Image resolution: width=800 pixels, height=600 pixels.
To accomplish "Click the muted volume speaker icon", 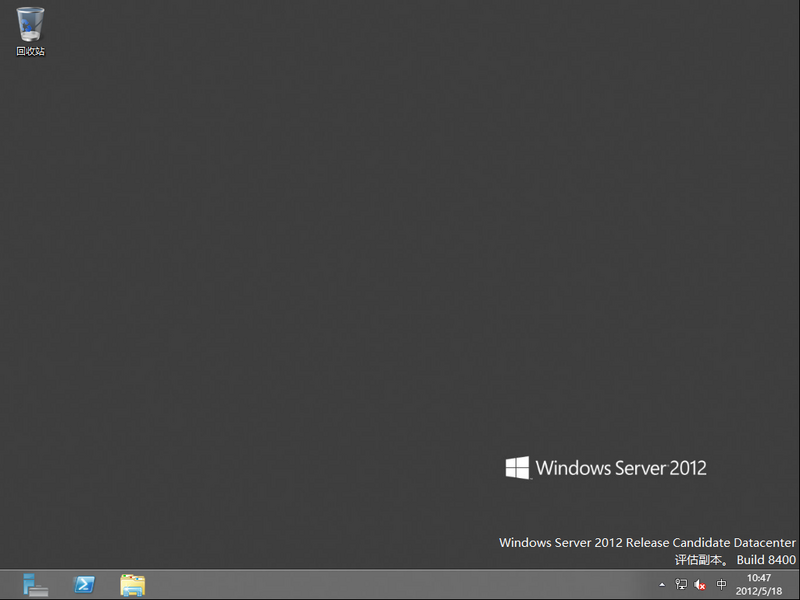I will tap(700, 585).
